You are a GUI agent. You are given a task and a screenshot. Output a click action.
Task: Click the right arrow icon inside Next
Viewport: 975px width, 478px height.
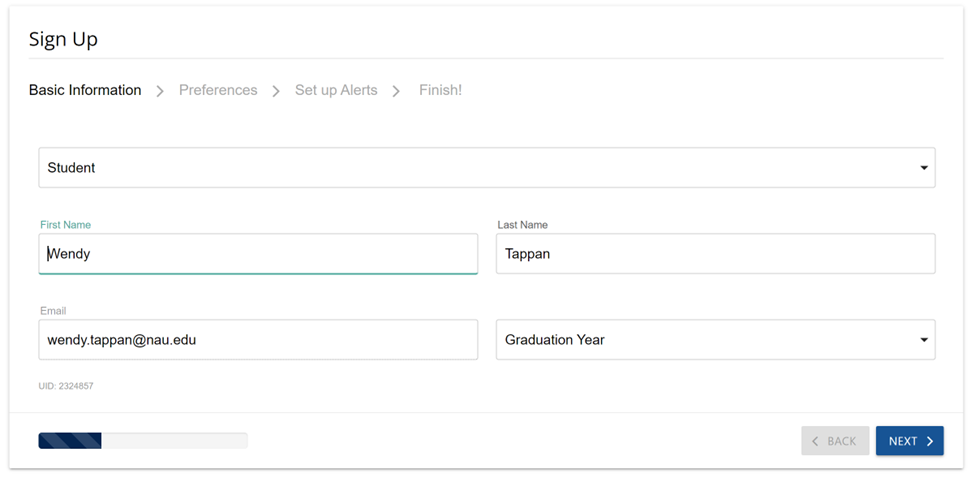point(930,441)
